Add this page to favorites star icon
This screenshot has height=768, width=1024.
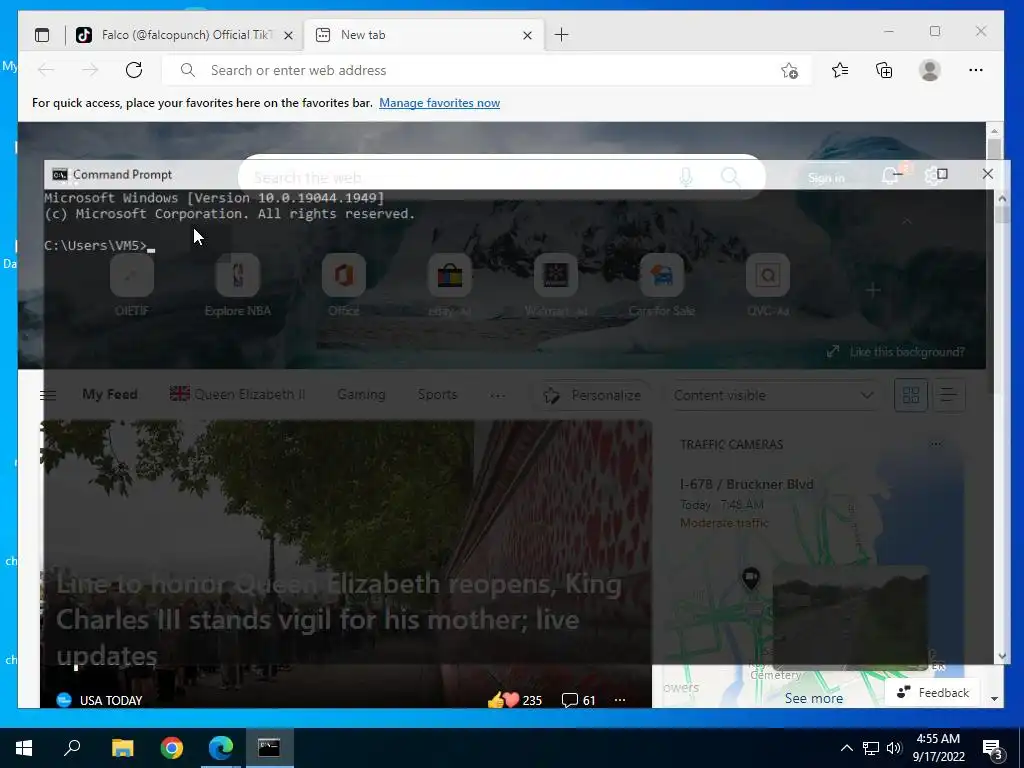pos(790,71)
